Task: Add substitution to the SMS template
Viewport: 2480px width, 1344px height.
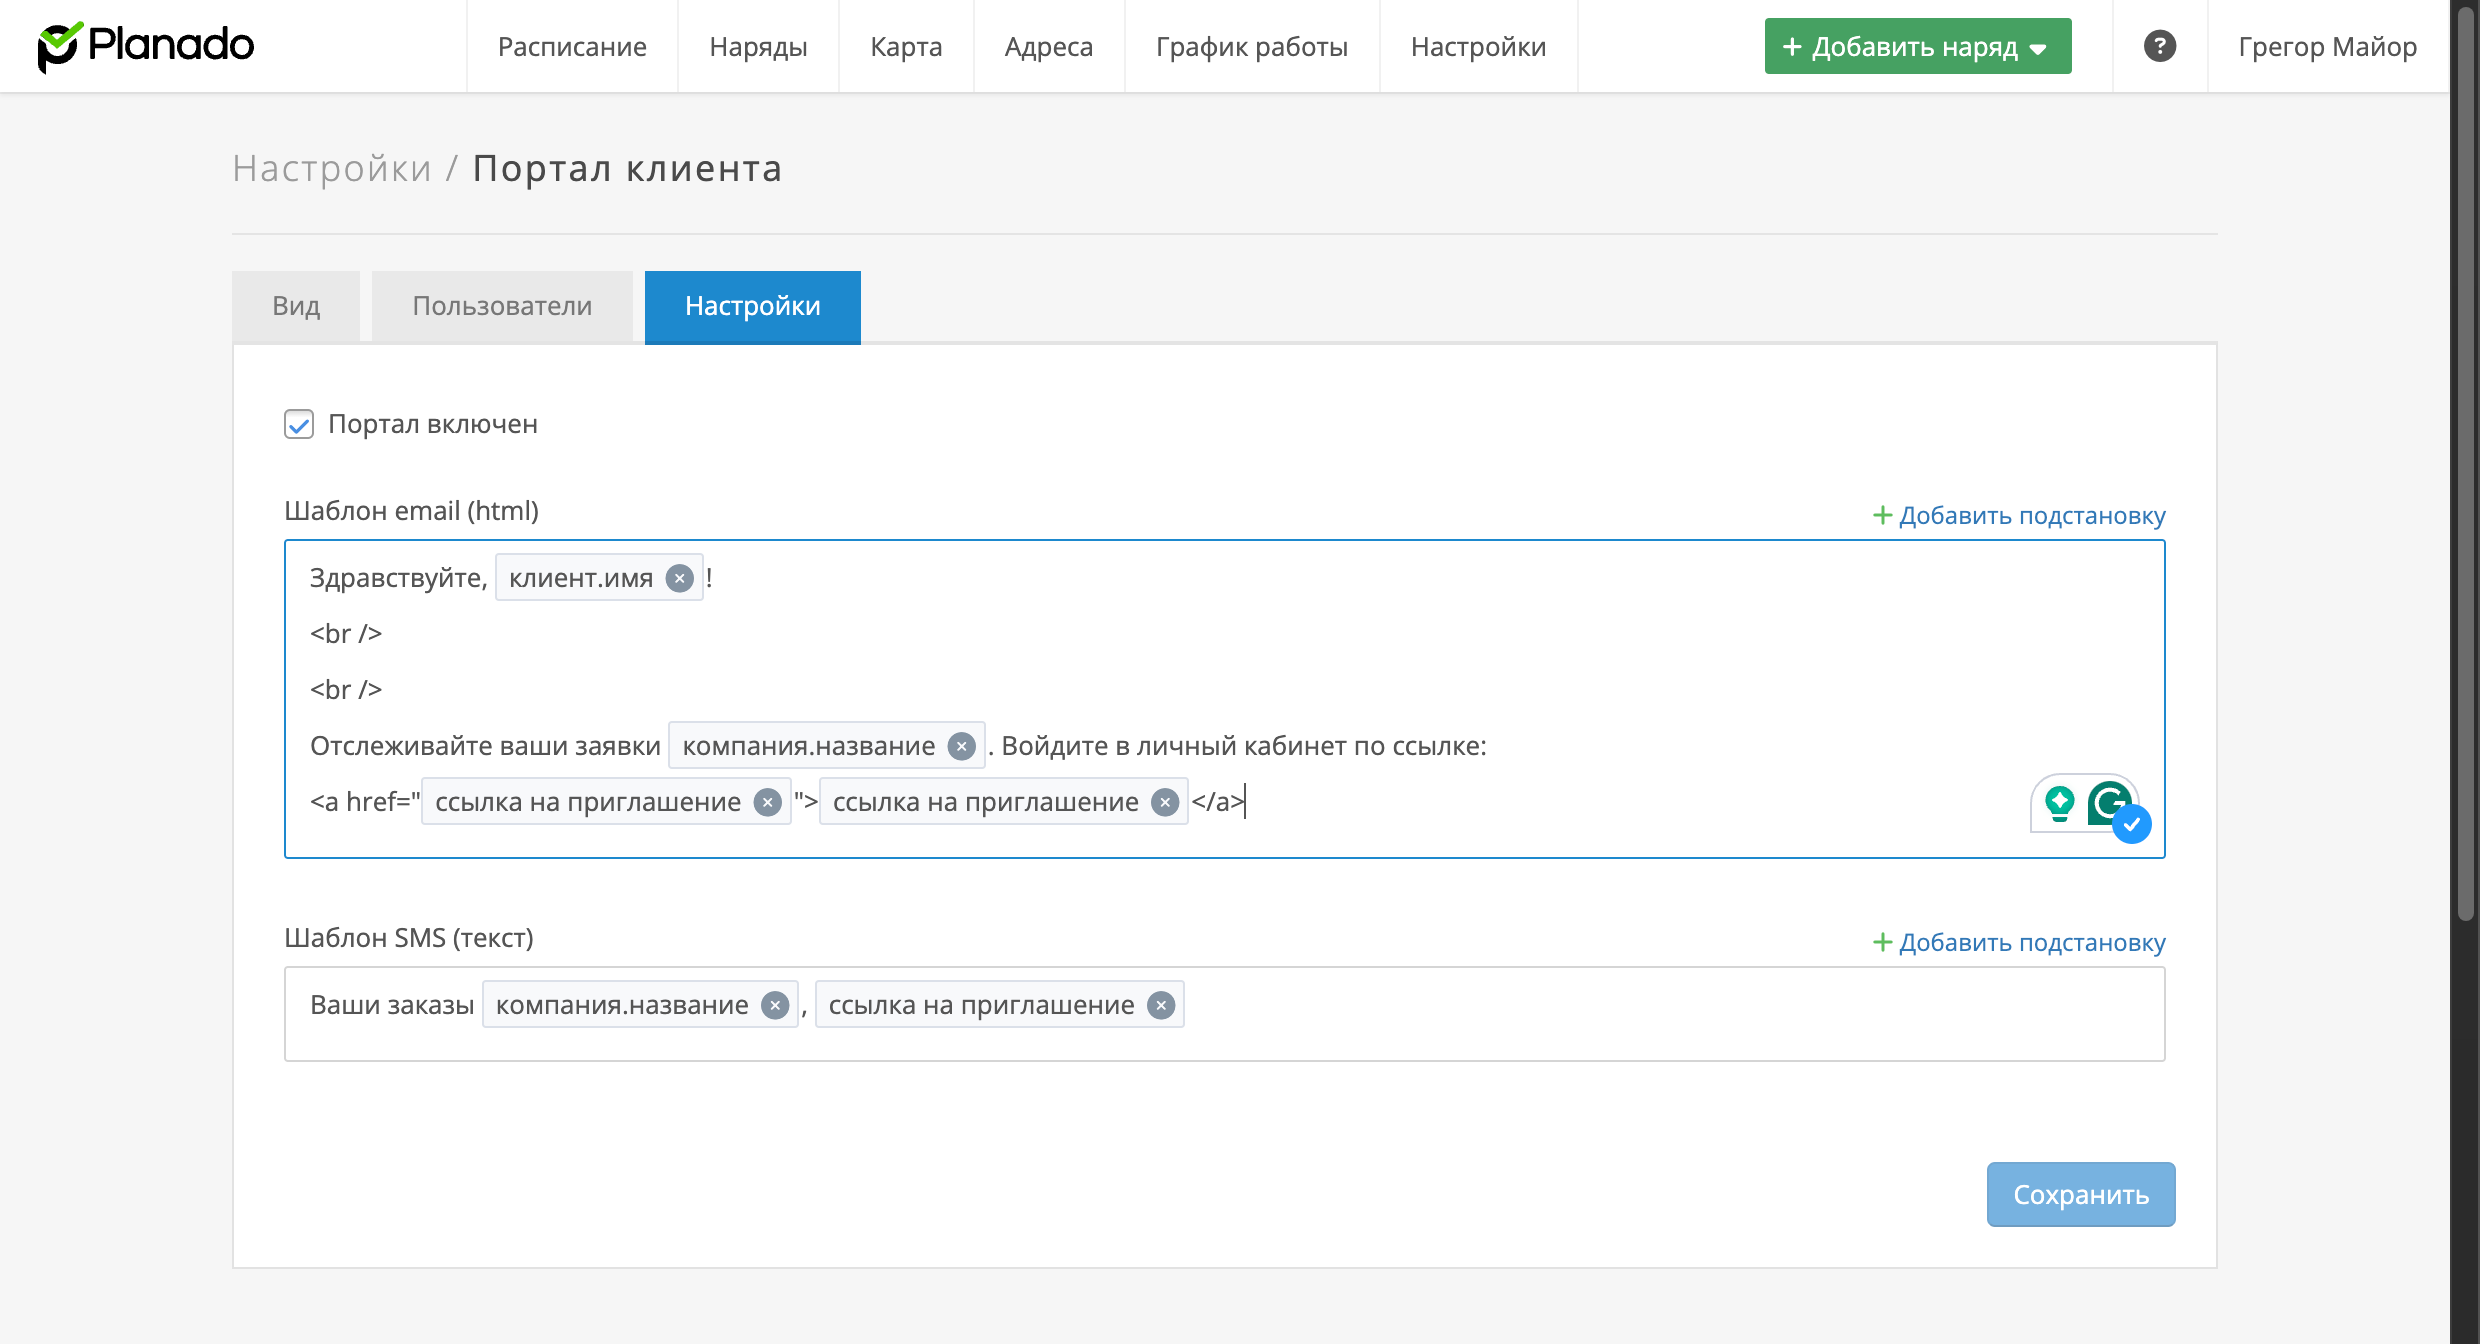Action: point(2019,942)
